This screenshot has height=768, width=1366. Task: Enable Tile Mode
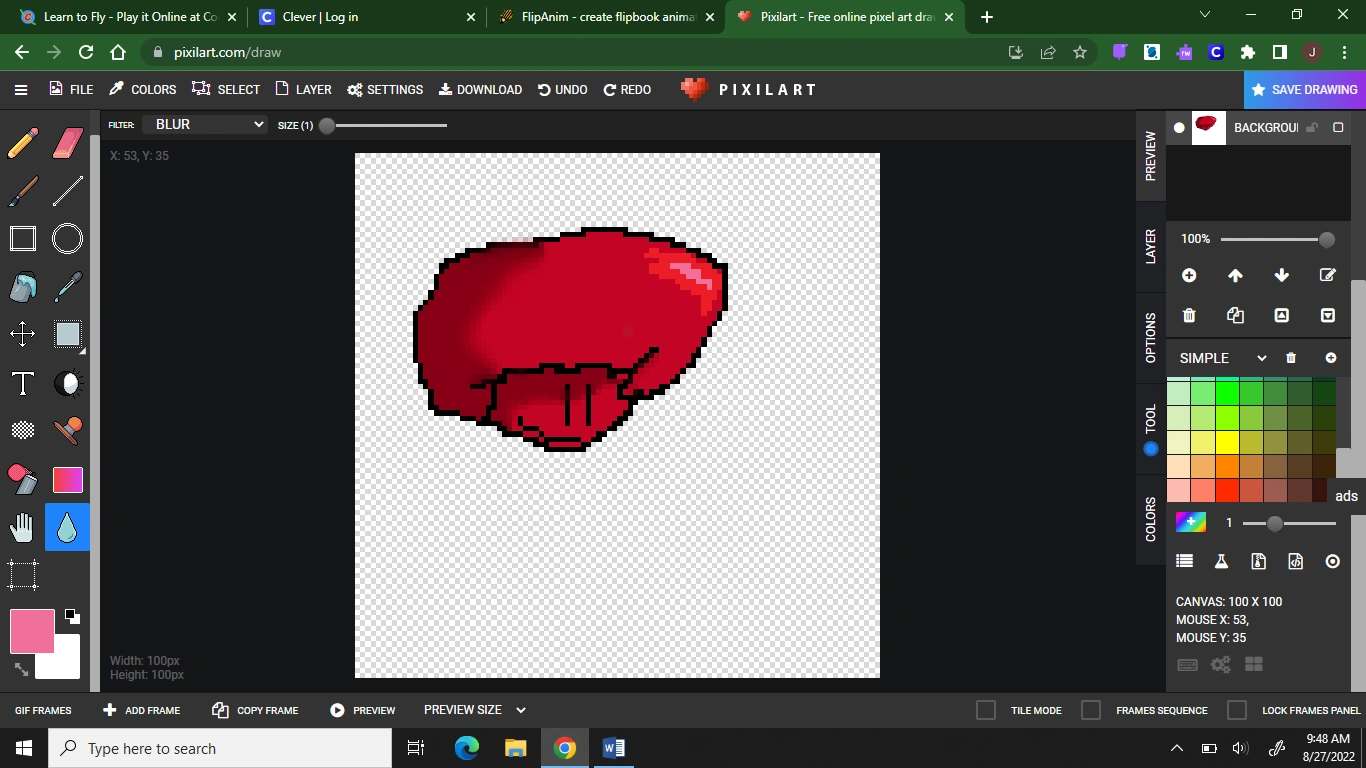(985, 710)
